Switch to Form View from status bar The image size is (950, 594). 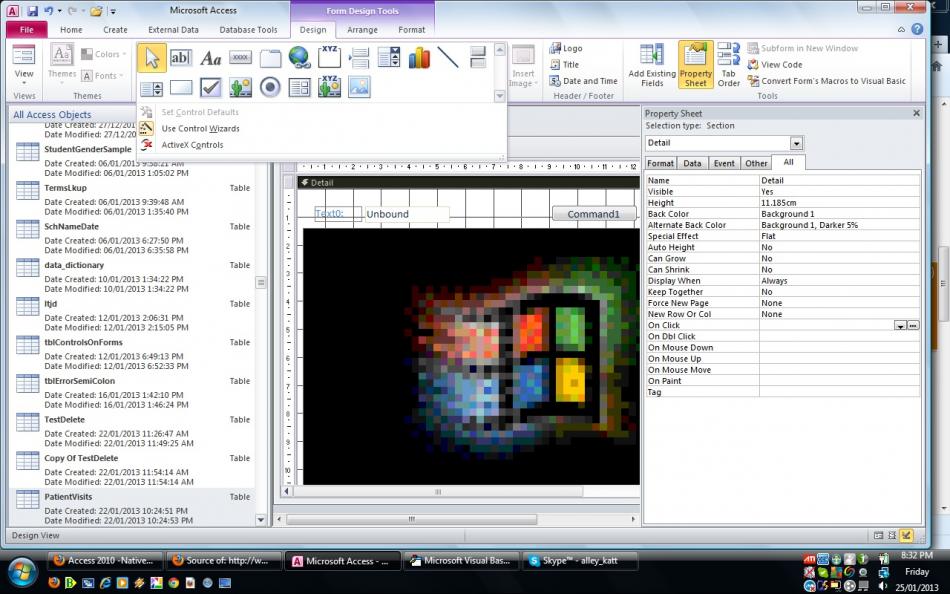pos(878,535)
